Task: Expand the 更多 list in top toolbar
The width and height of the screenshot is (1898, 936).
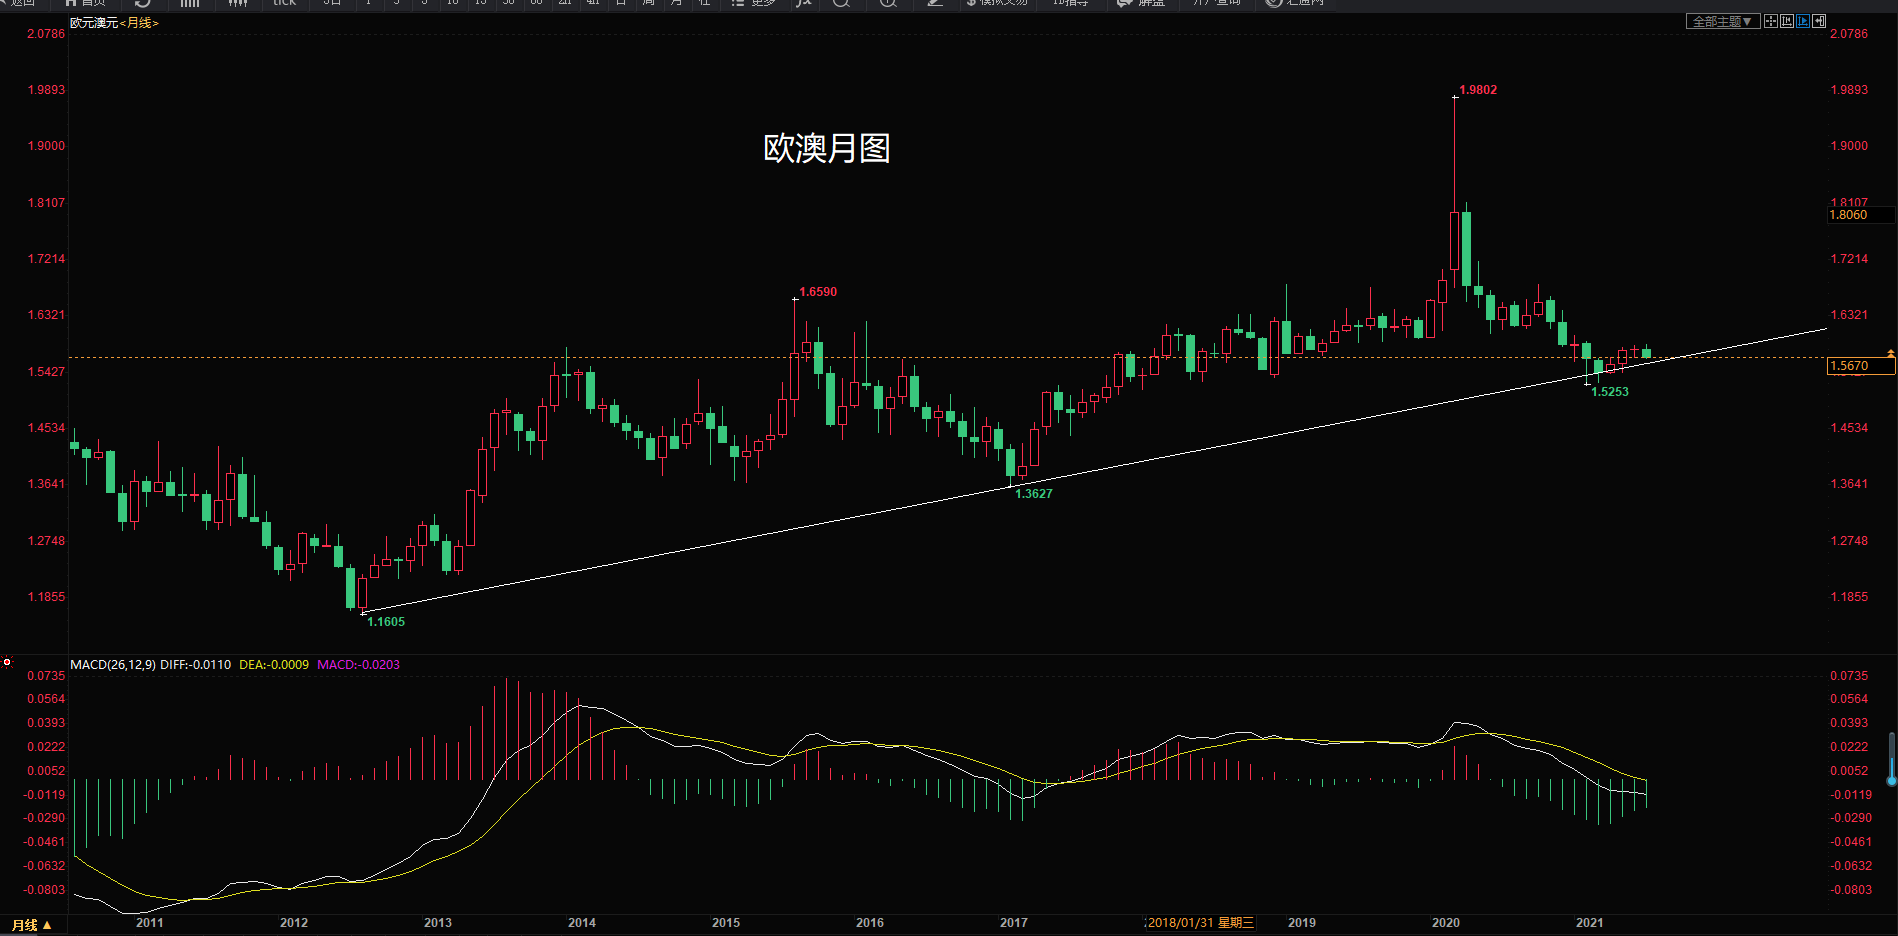Action: (753, 3)
